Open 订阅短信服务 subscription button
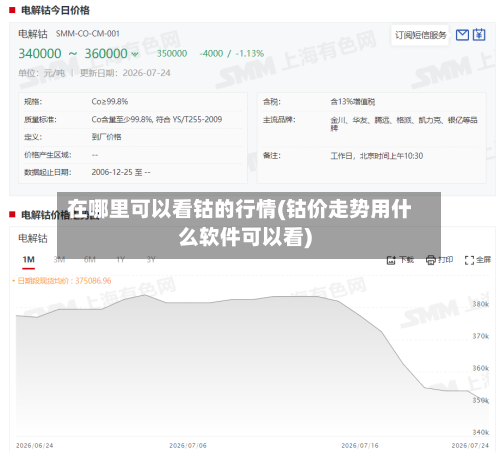Viewport: 500px width, 452px height. pos(420,35)
